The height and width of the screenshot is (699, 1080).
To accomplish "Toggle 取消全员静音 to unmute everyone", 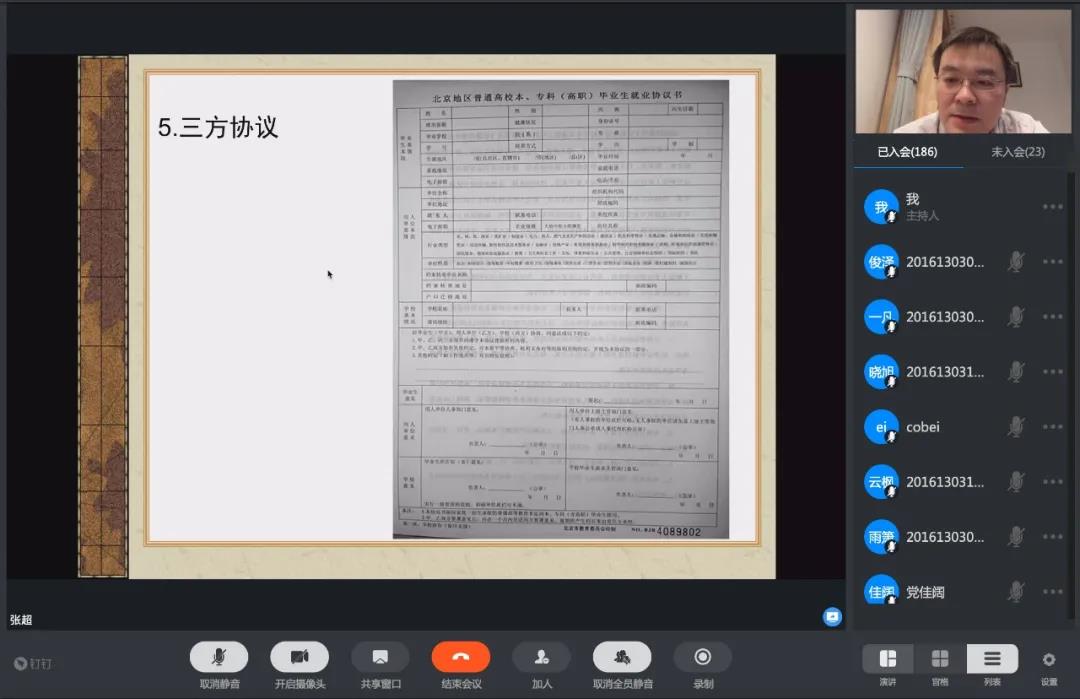I will 622,657.
